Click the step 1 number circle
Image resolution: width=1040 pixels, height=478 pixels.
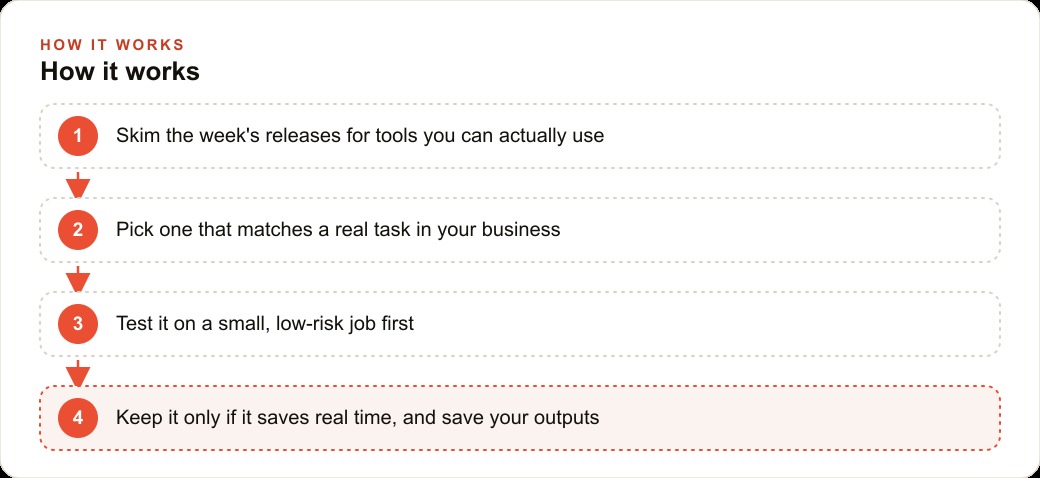(x=78, y=136)
